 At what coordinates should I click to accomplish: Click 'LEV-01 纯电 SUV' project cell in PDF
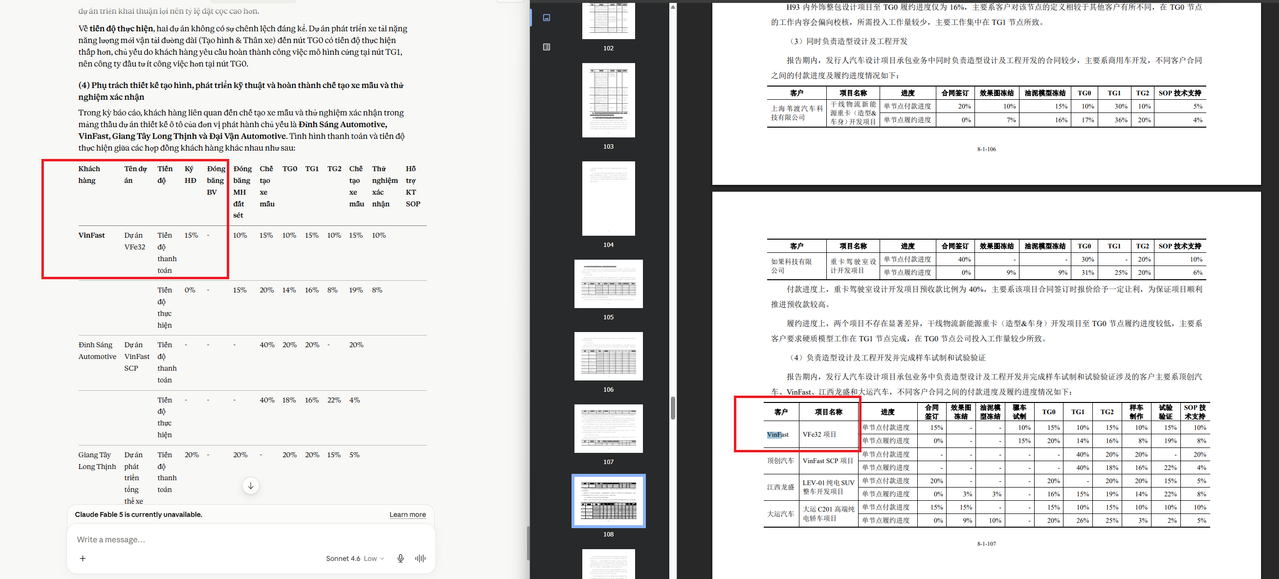coord(829,486)
